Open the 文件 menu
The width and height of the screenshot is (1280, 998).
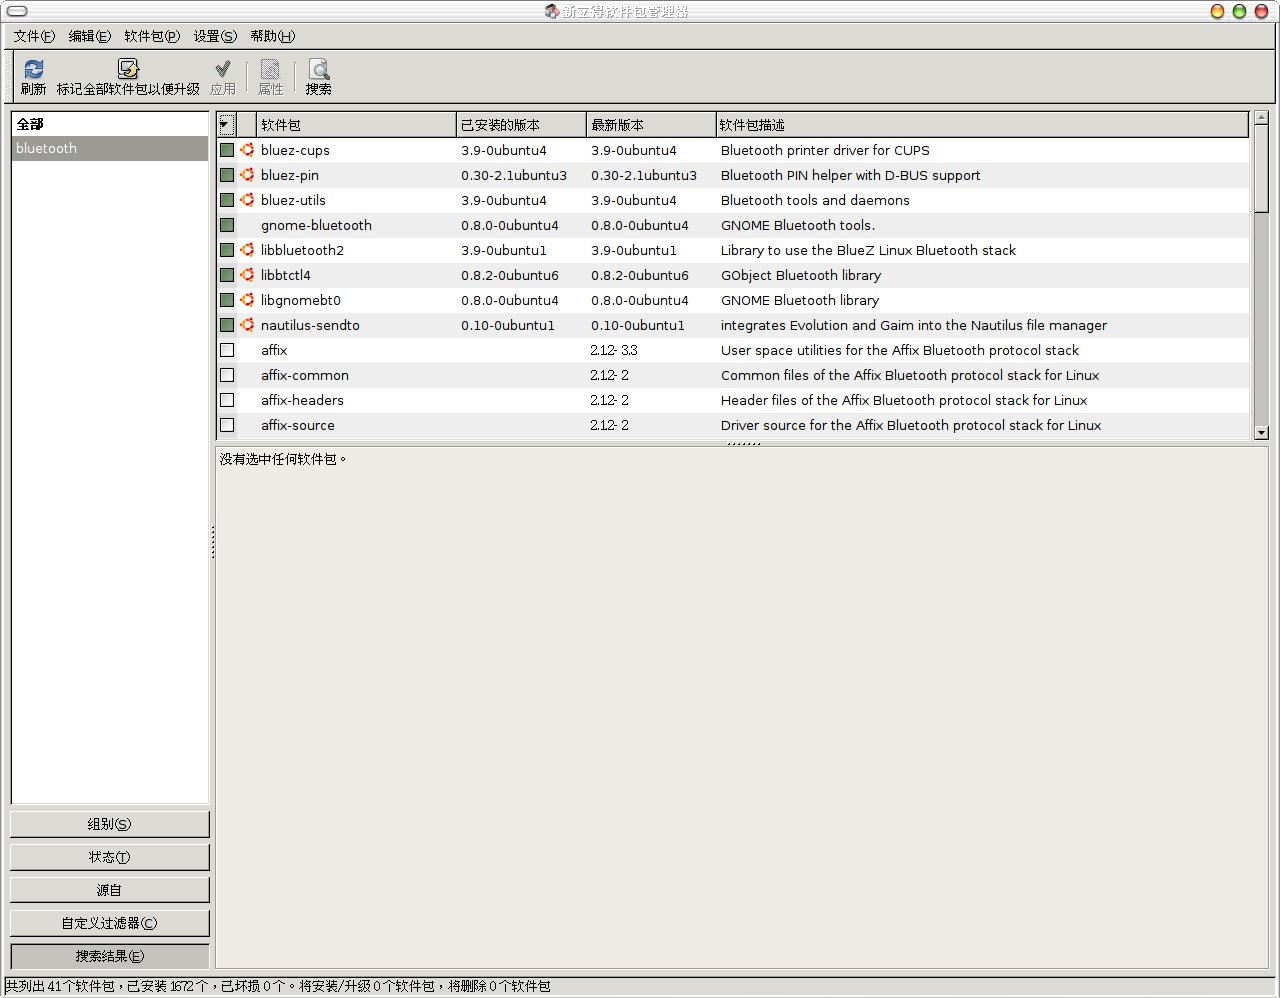coord(34,36)
